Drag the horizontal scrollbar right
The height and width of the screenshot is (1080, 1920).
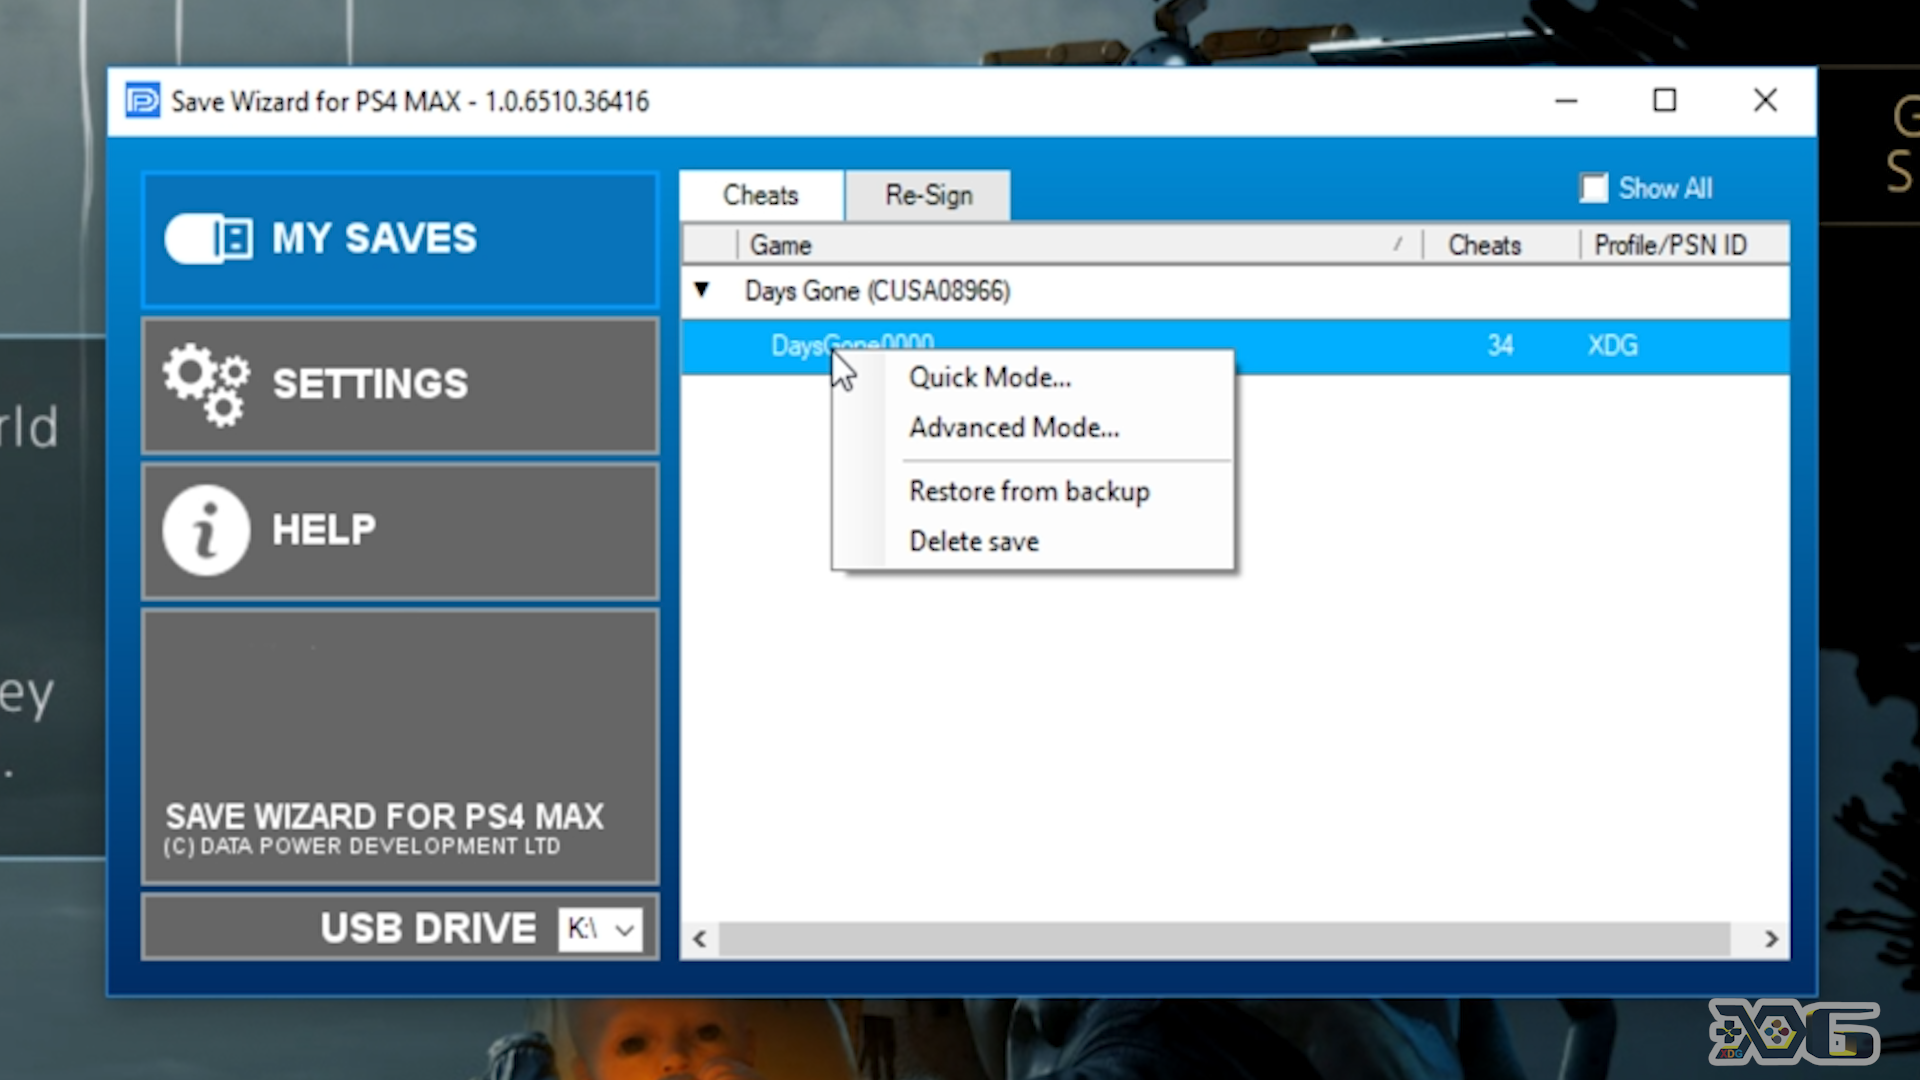coord(1774,936)
